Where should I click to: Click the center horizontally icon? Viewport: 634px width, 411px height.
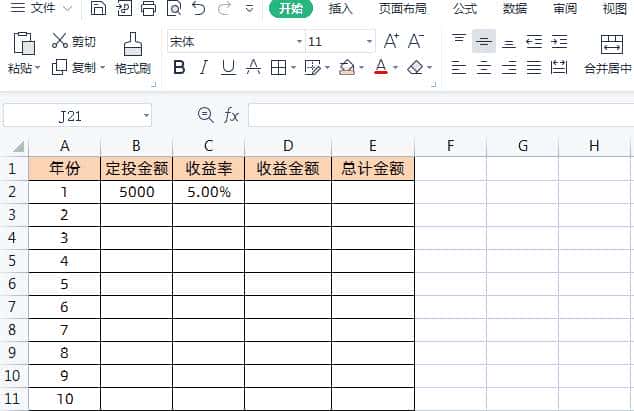click(x=484, y=67)
